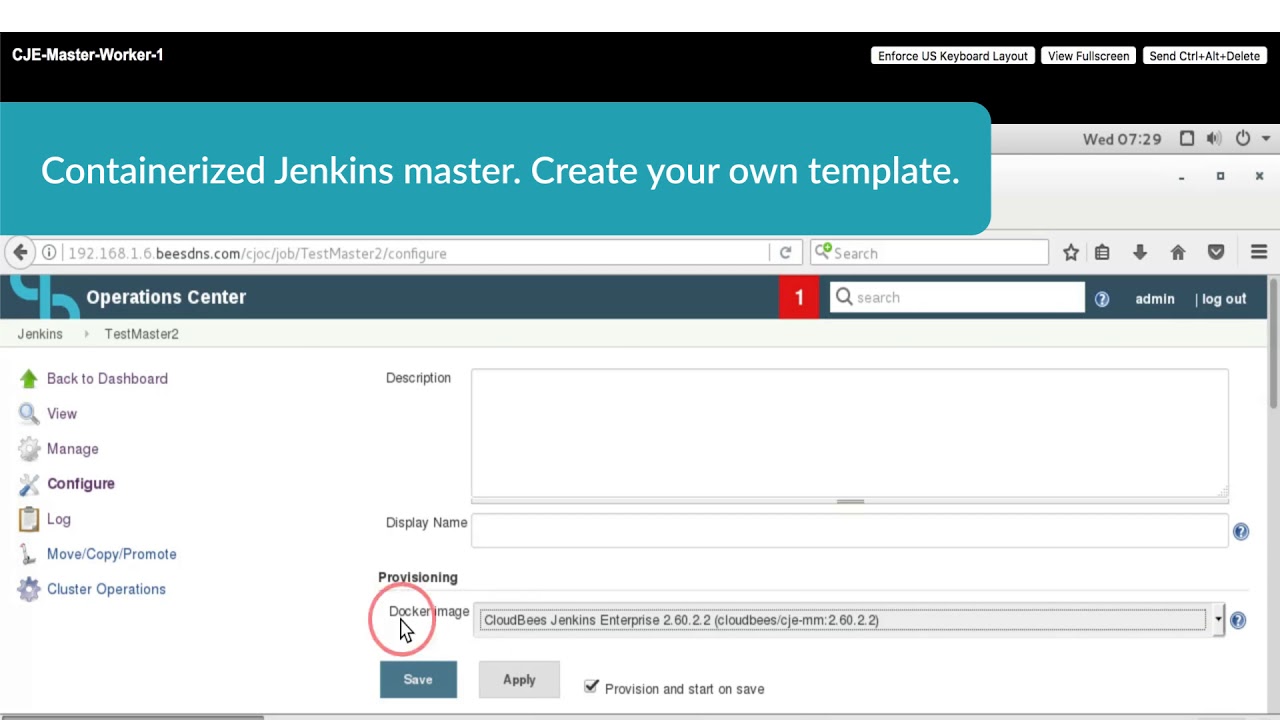
Task: Click the Description resize handle bar
Action: 850,501
